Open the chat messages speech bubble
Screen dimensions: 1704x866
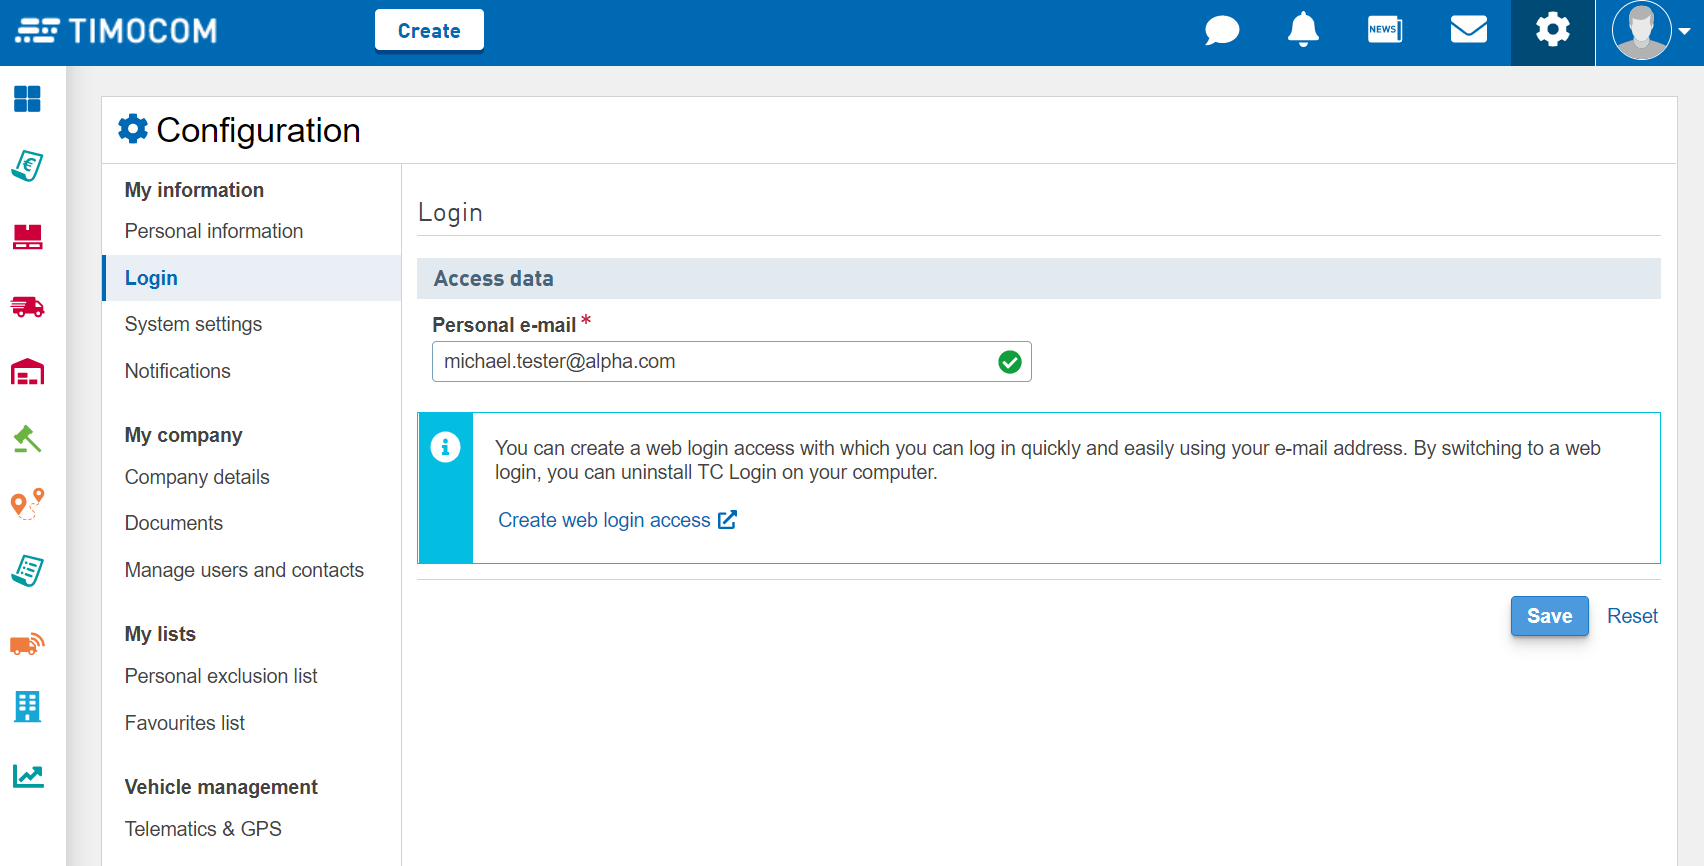pyautogui.click(x=1222, y=31)
